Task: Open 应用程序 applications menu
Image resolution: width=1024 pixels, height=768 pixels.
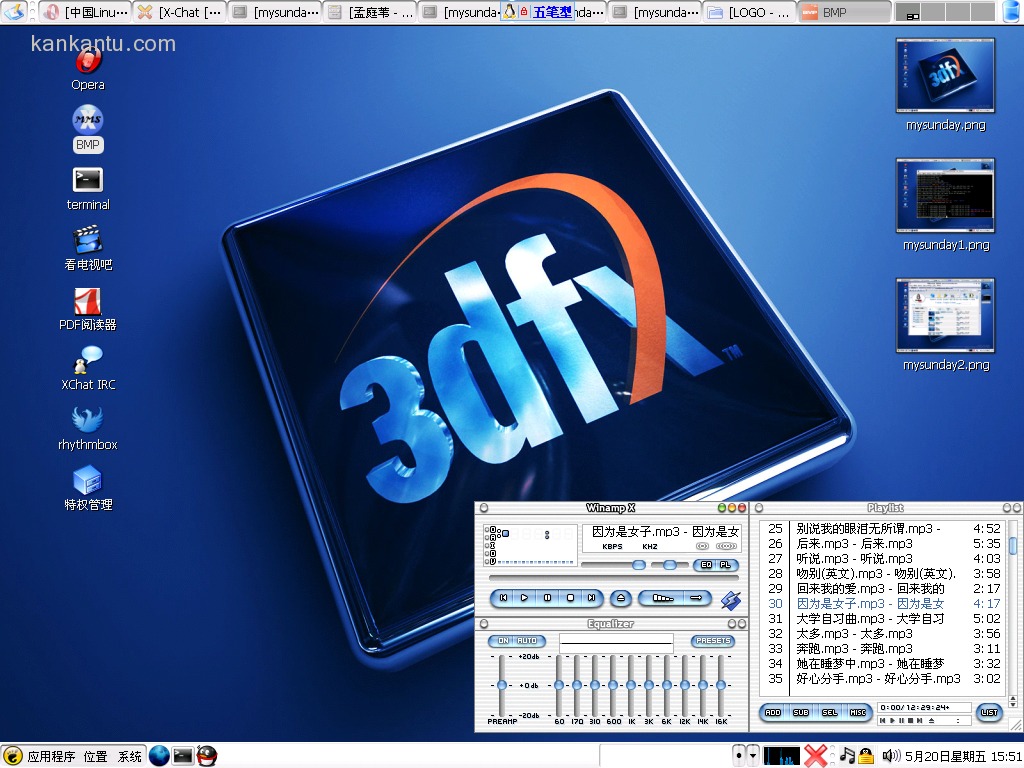Action: pos(51,756)
